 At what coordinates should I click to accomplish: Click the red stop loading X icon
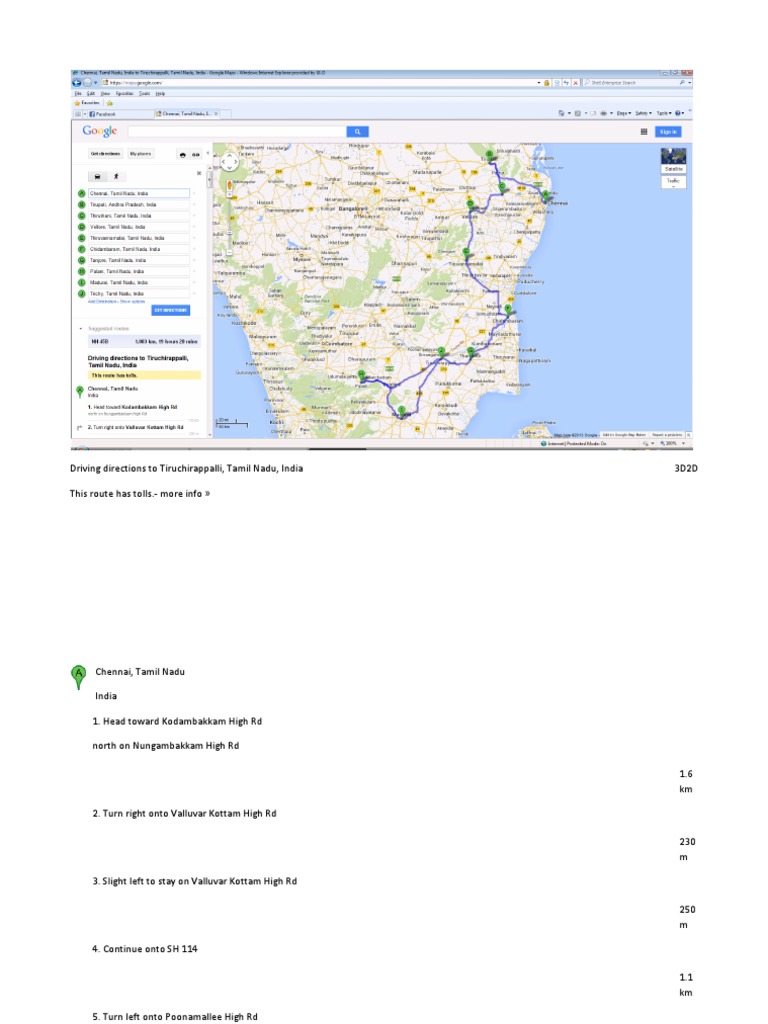[575, 83]
